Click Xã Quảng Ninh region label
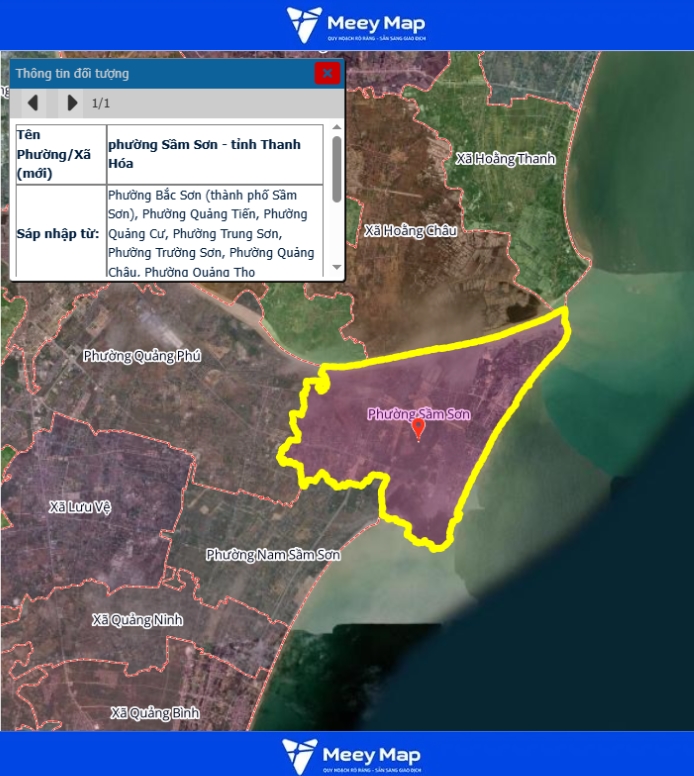The width and height of the screenshot is (694, 776). pos(137,619)
